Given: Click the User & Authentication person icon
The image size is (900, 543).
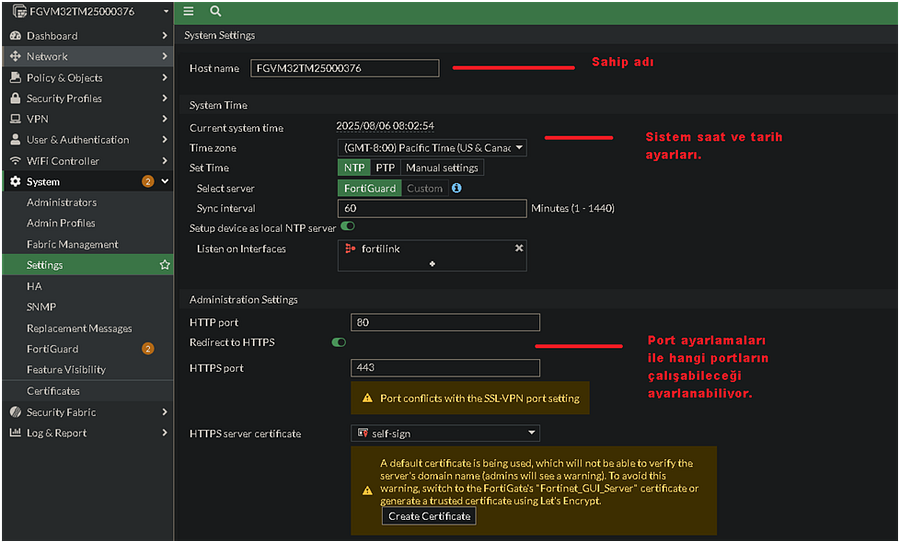Looking at the screenshot, I should pos(15,139).
